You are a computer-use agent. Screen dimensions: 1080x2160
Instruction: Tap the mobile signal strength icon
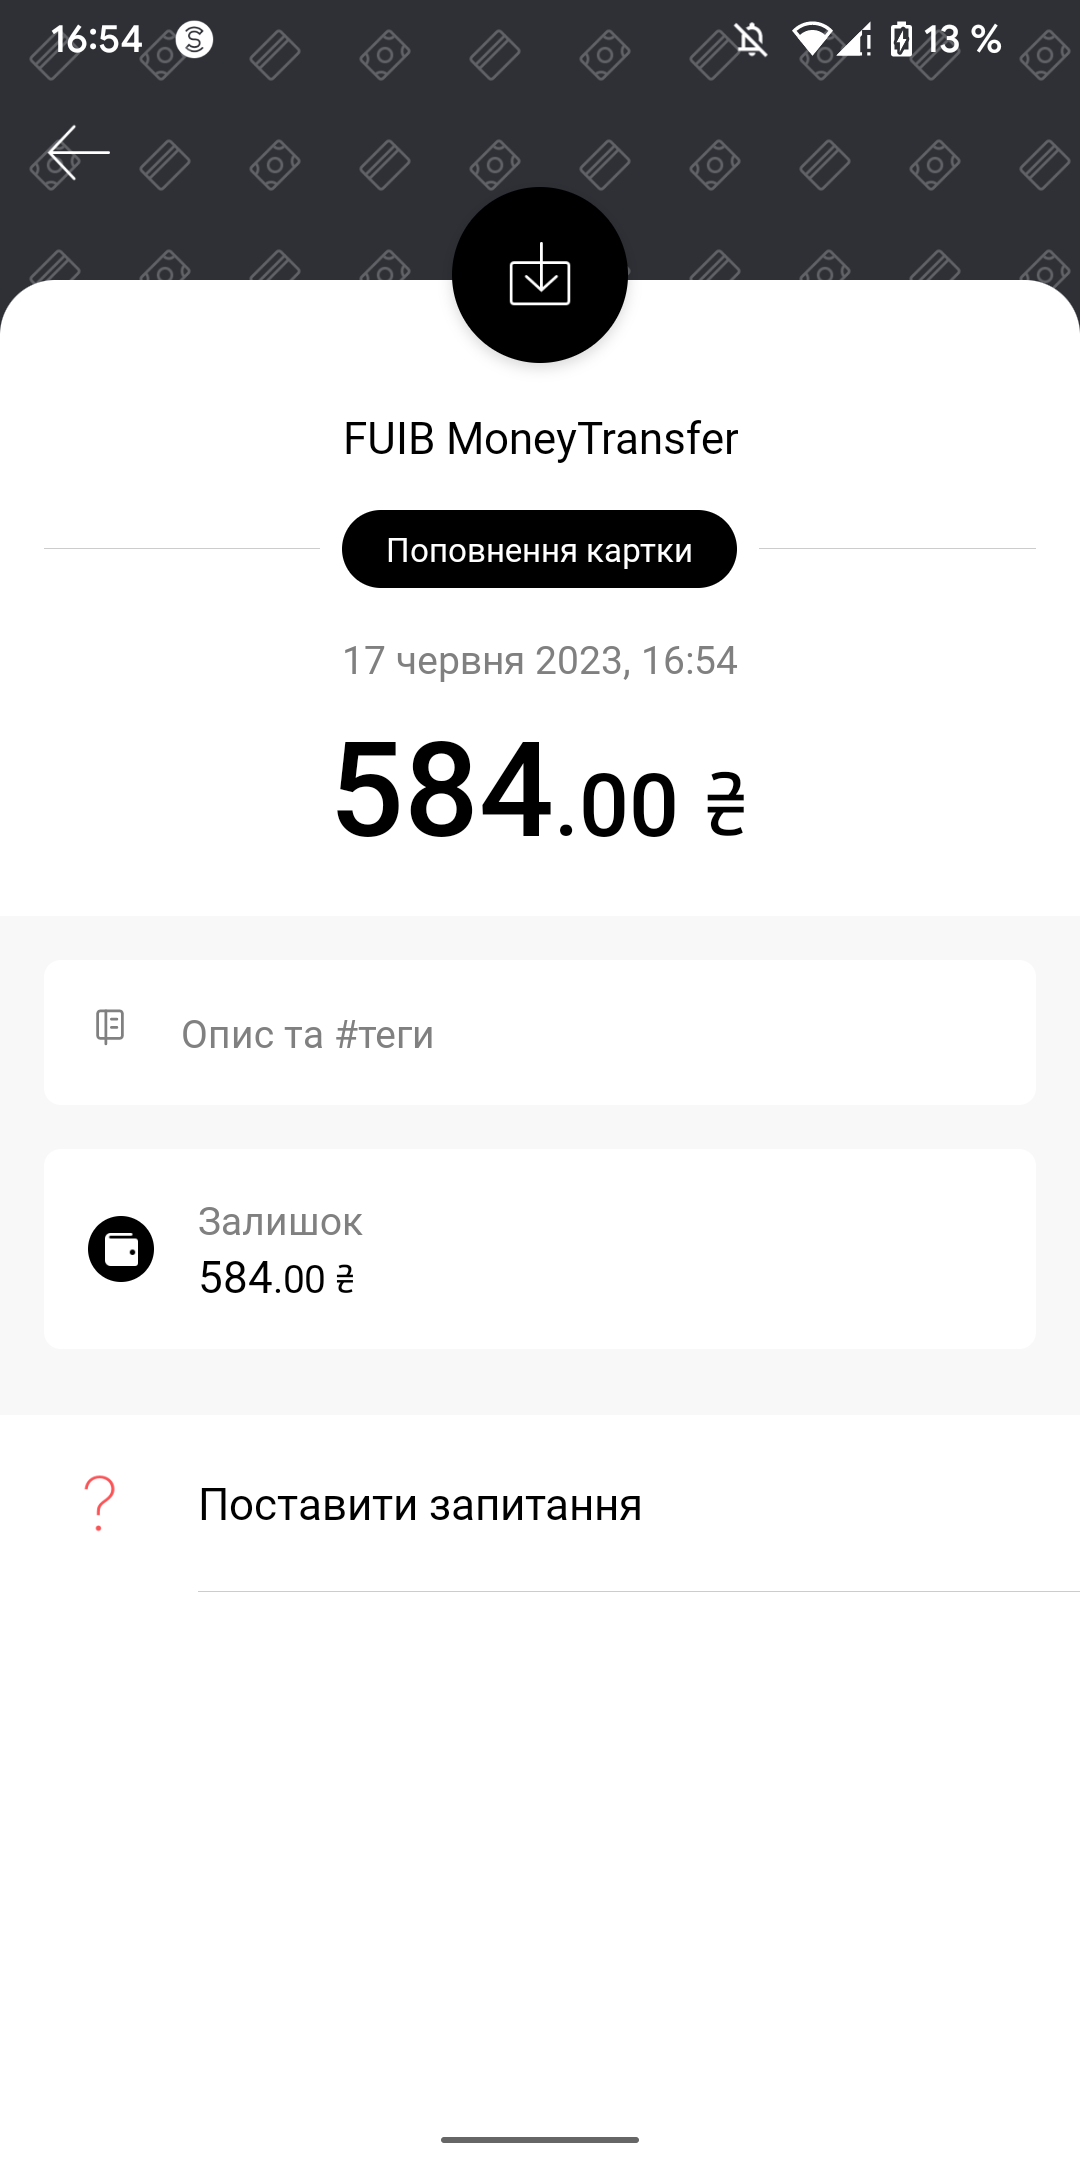pyautogui.click(x=855, y=40)
